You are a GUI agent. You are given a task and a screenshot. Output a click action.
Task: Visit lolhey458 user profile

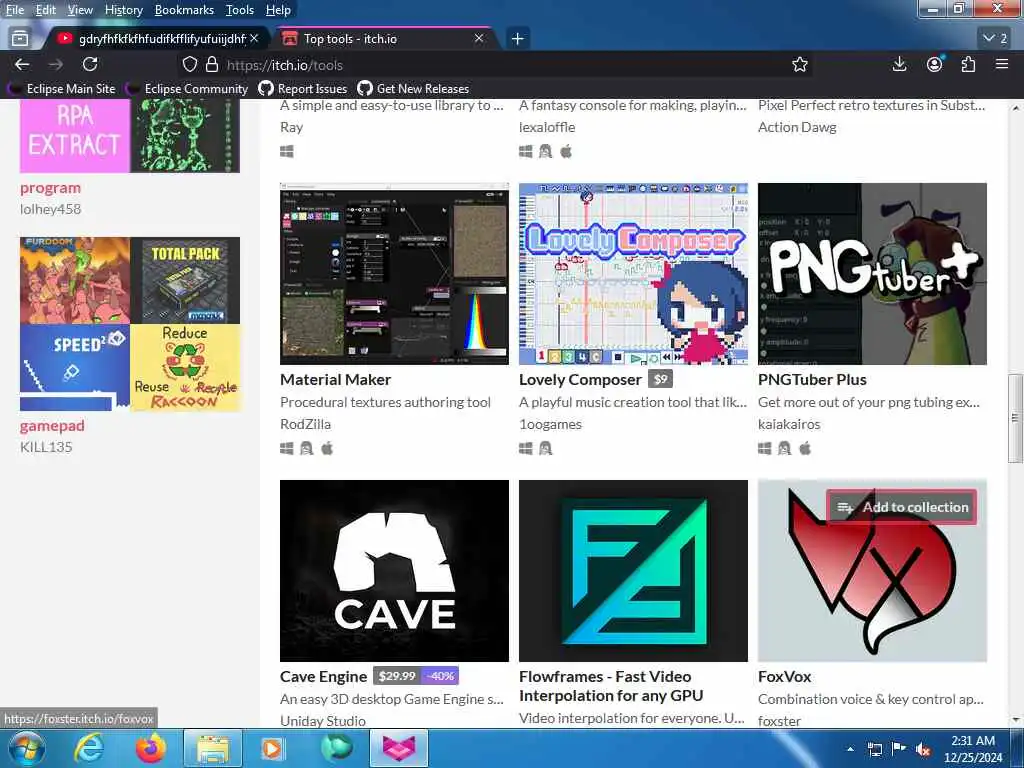pos(50,209)
